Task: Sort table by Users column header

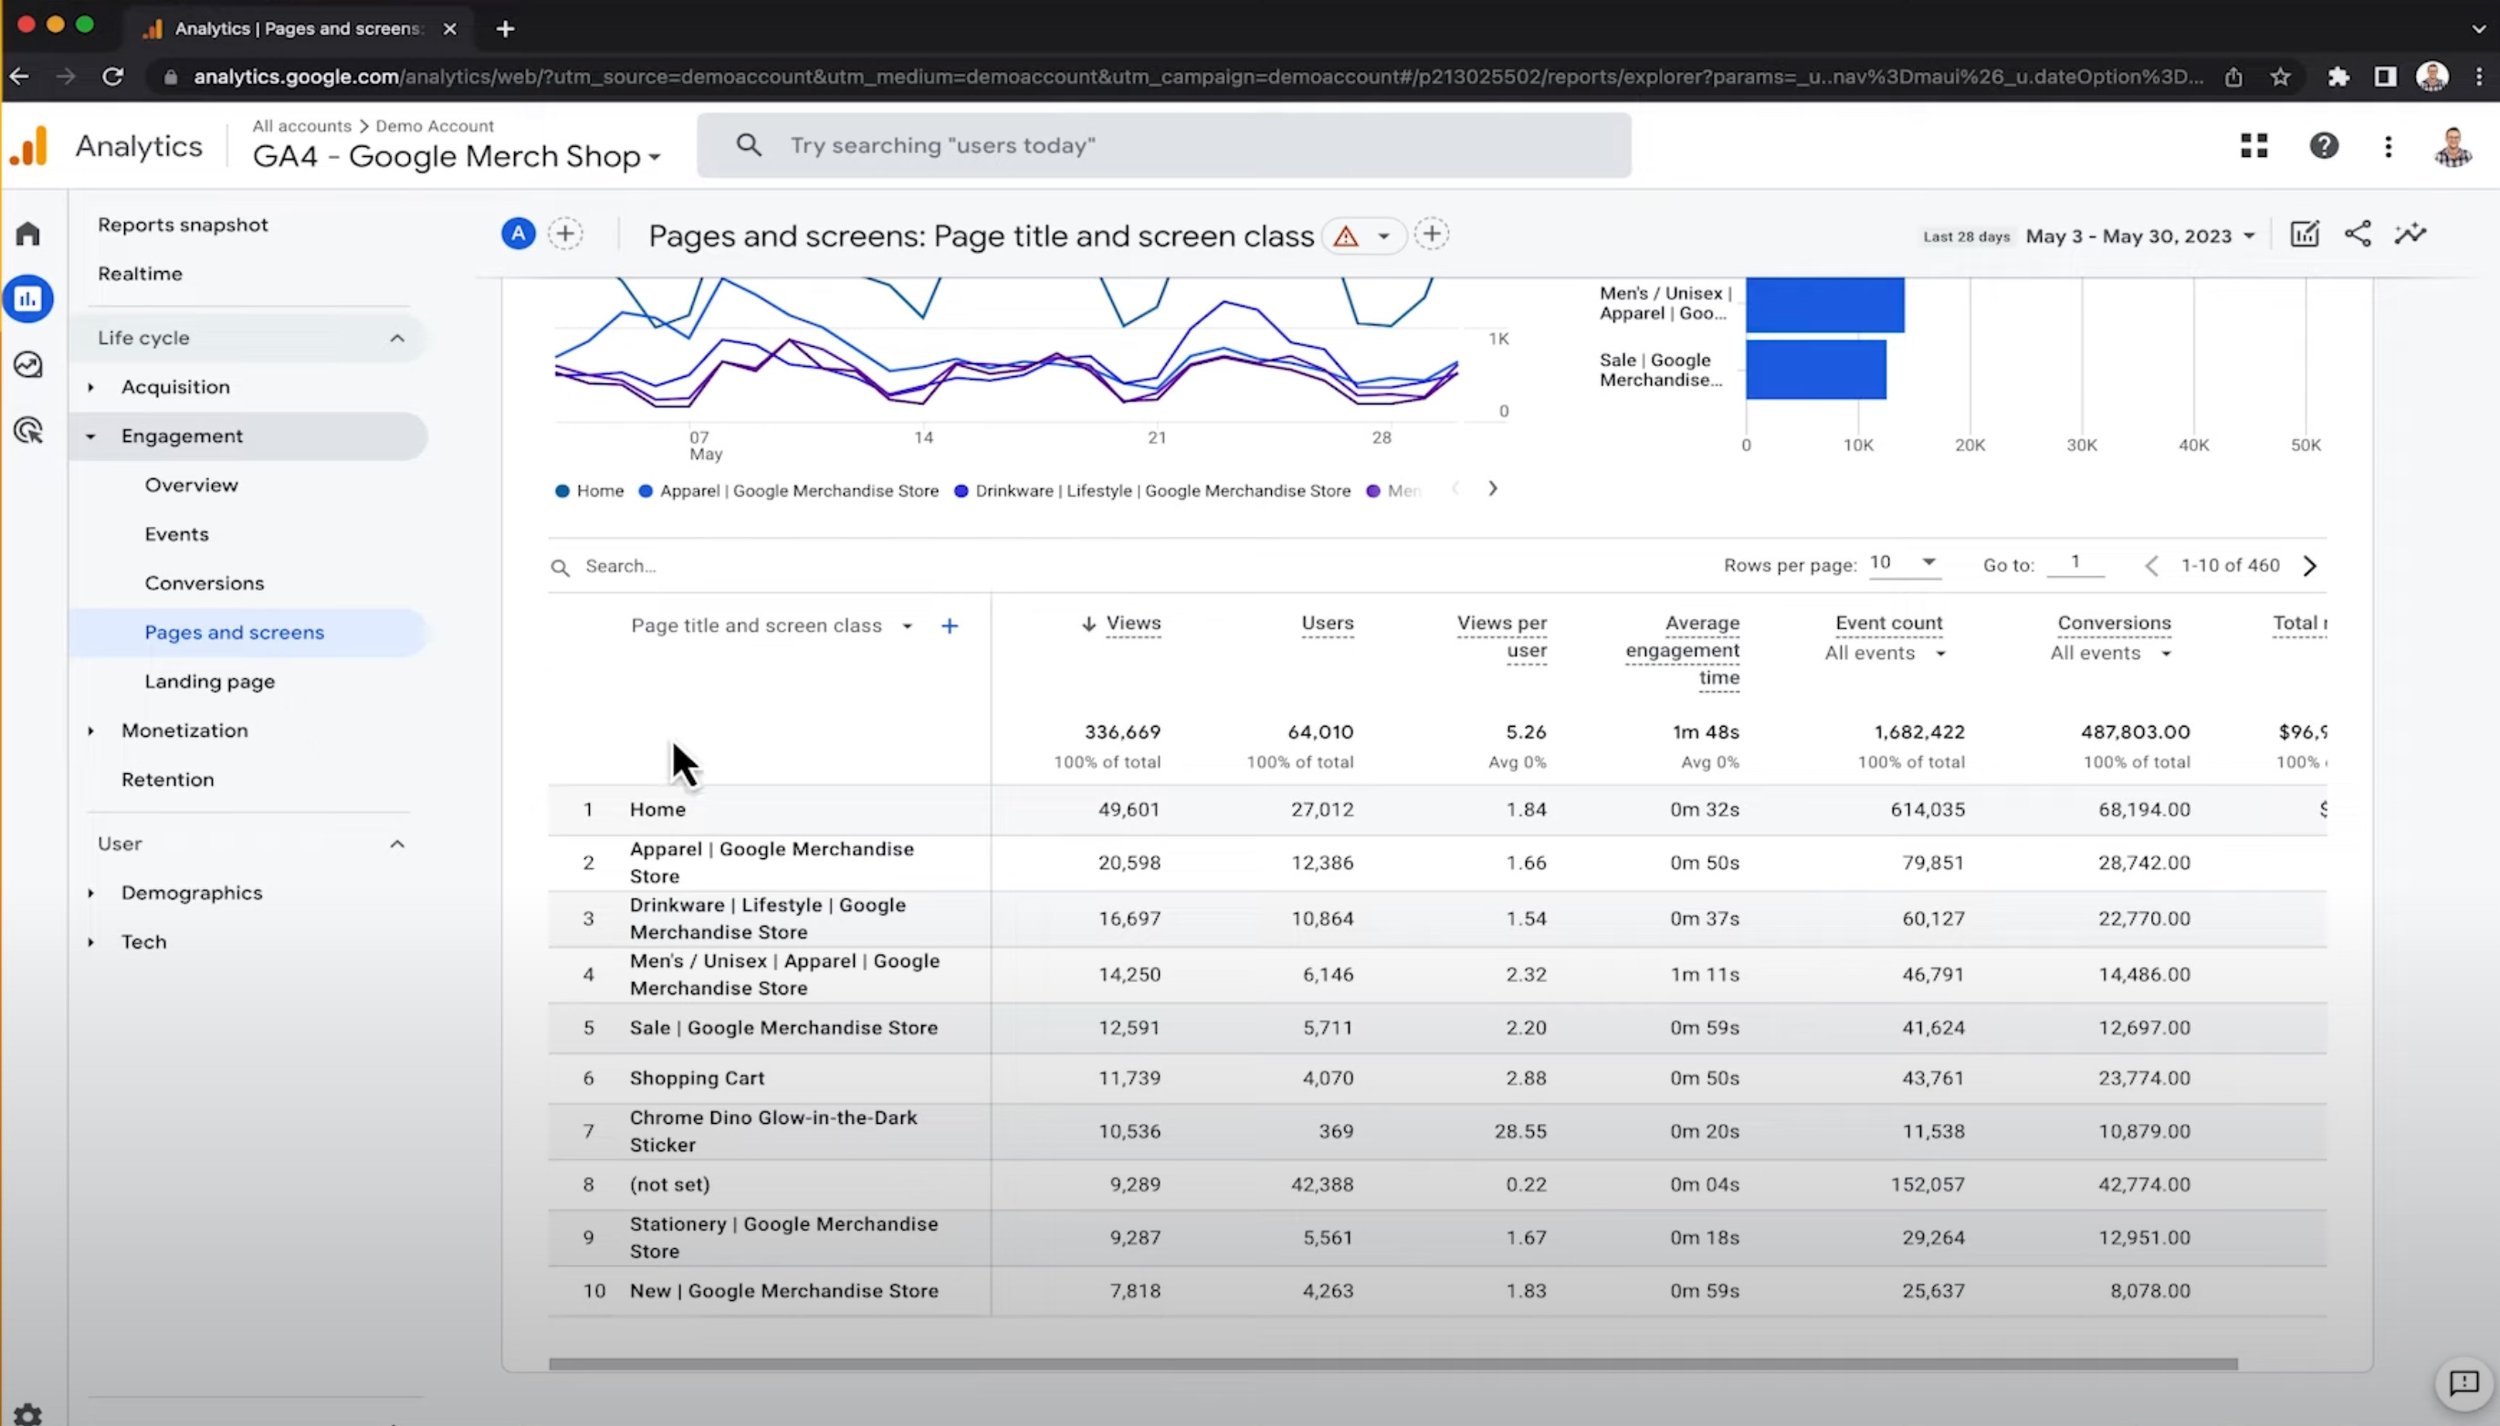Action: [x=1327, y=623]
